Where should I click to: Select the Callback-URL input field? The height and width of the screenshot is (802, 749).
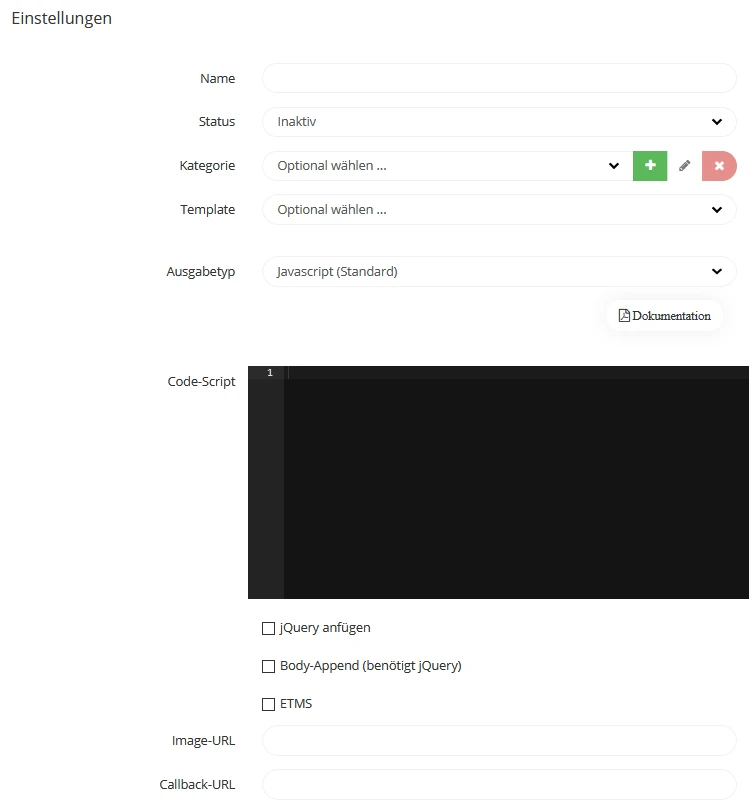[498, 785]
